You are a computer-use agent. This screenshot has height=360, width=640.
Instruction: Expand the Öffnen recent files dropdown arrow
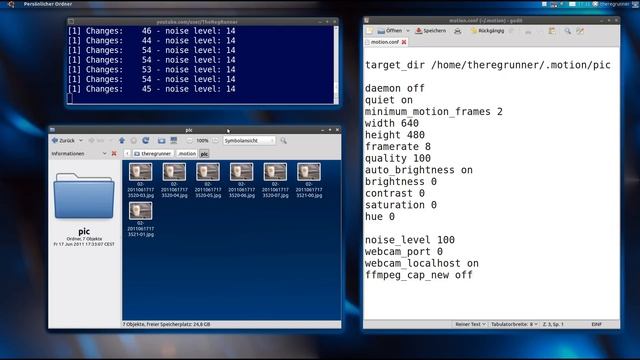(x=408, y=31)
